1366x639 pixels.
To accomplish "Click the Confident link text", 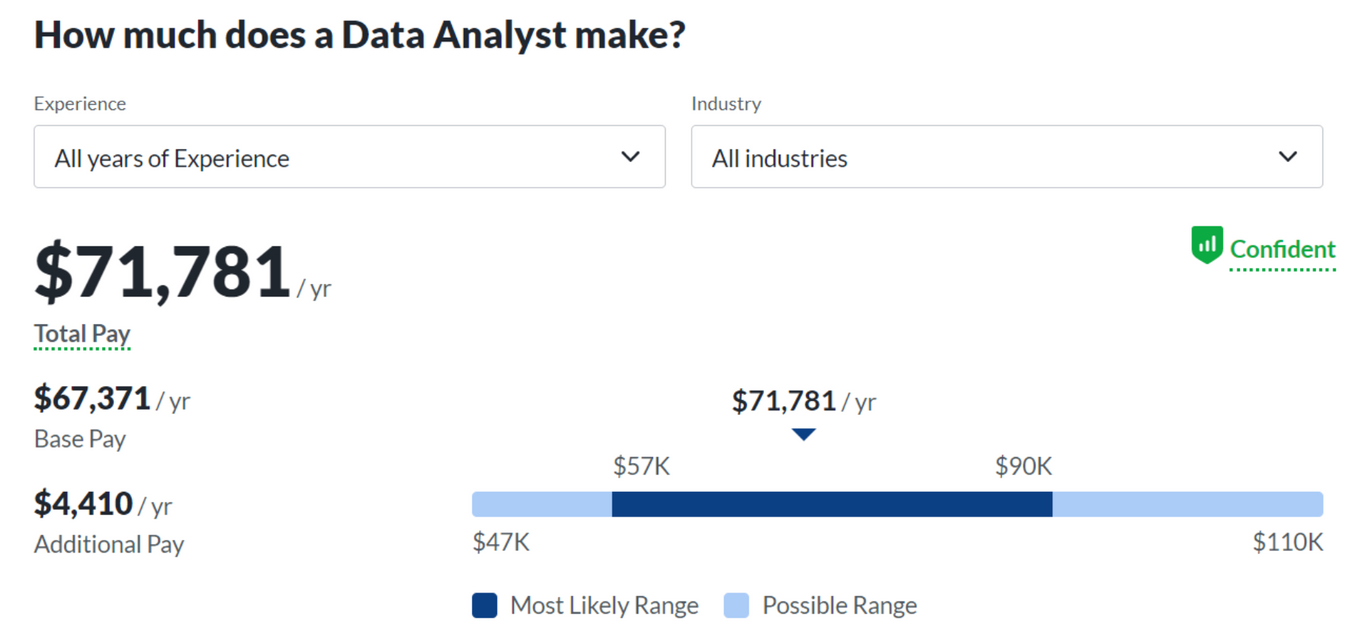I will tap(1282, 249).
